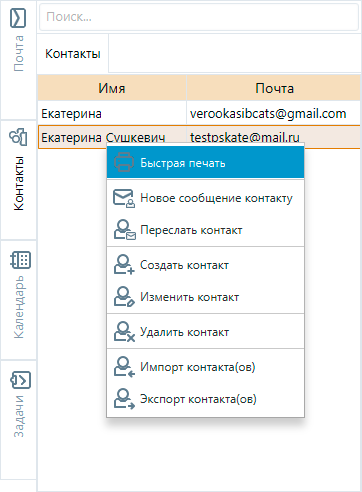Screen dimensions: 362x492
Task: Select Удалить контакт menu entry
Action: [205, 332]
